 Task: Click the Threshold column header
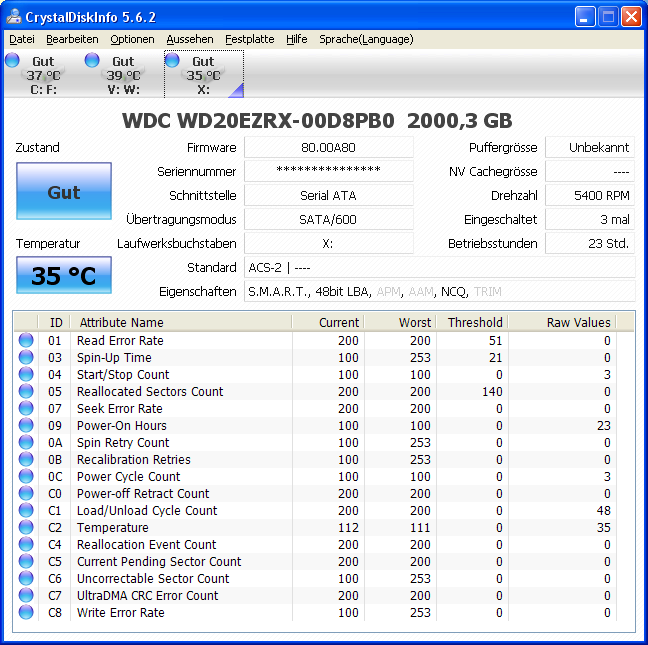472,322
